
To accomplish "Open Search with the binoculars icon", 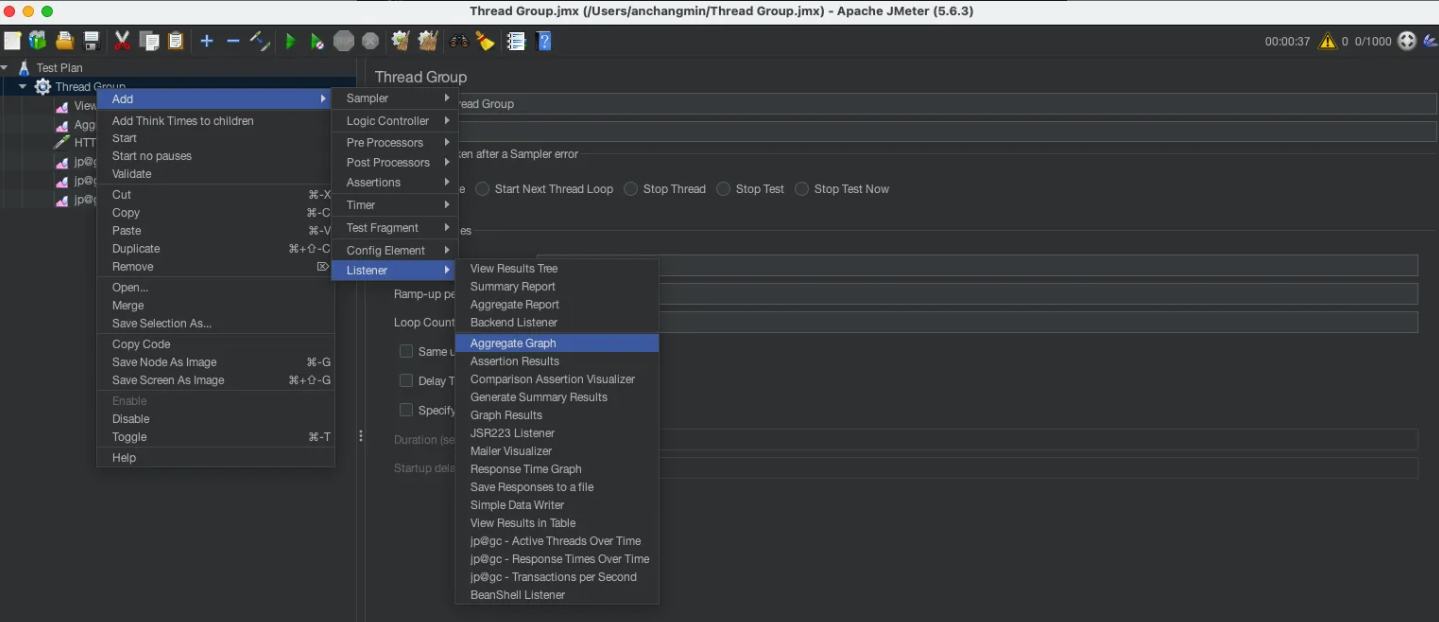I will coord(459,41).
